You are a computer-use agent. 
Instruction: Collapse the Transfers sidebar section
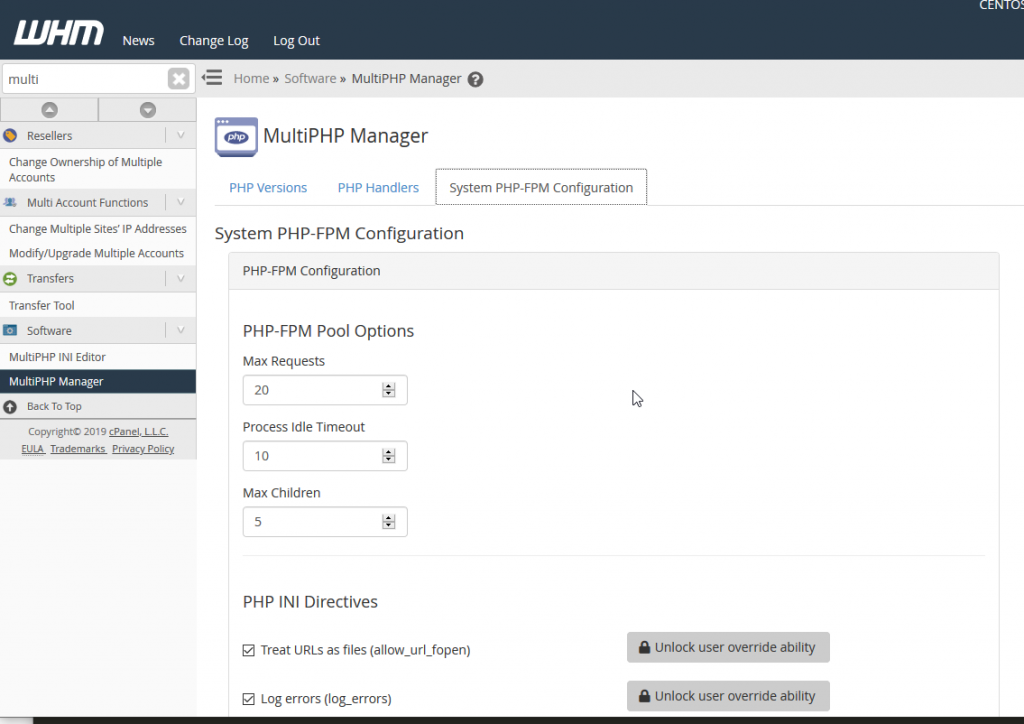click(x=181, y=278)
